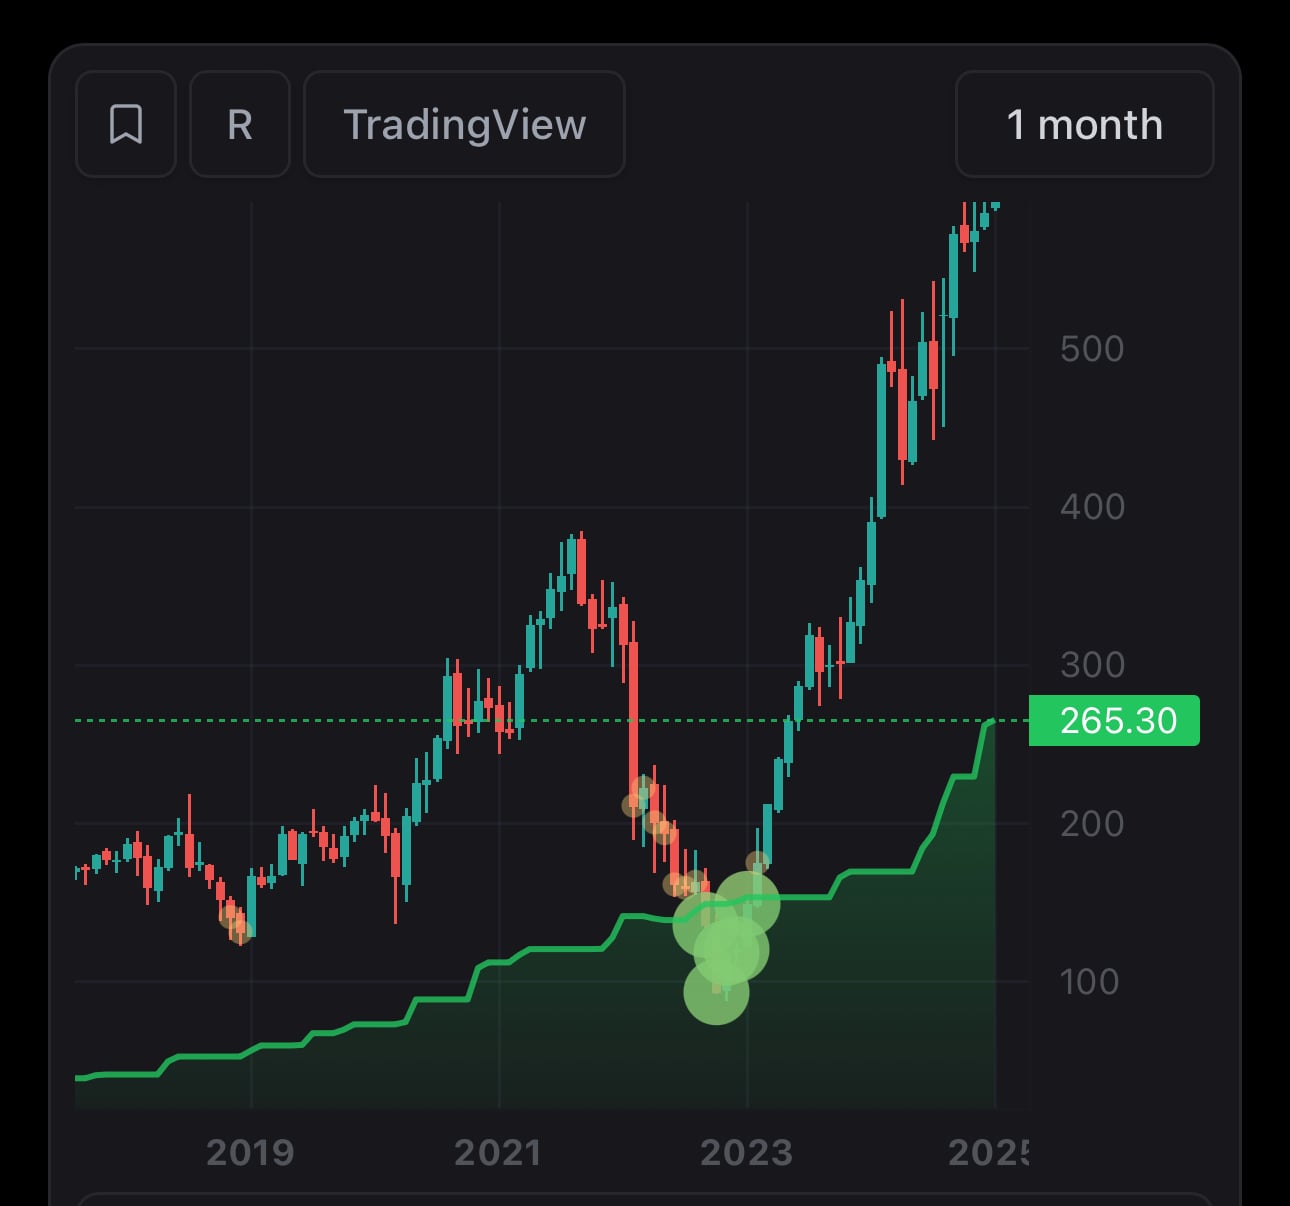Click the 500 price scale label
Image resolution: width=1290 pixels, height=1206 pixels.
pos(1092,349)
